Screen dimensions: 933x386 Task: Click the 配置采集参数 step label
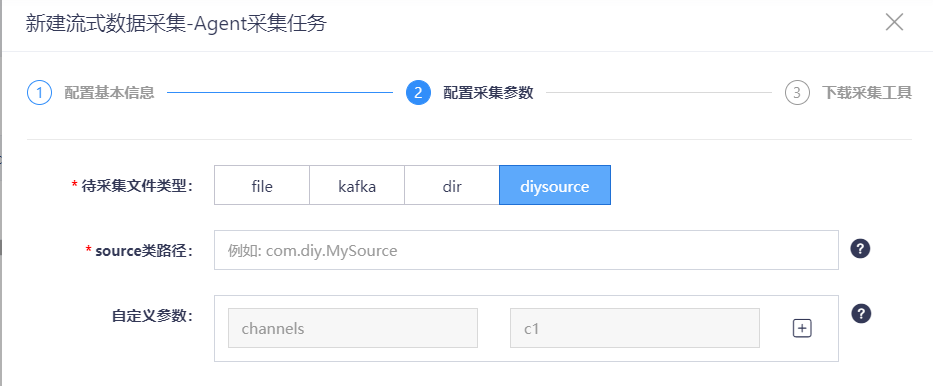[489, 93]
